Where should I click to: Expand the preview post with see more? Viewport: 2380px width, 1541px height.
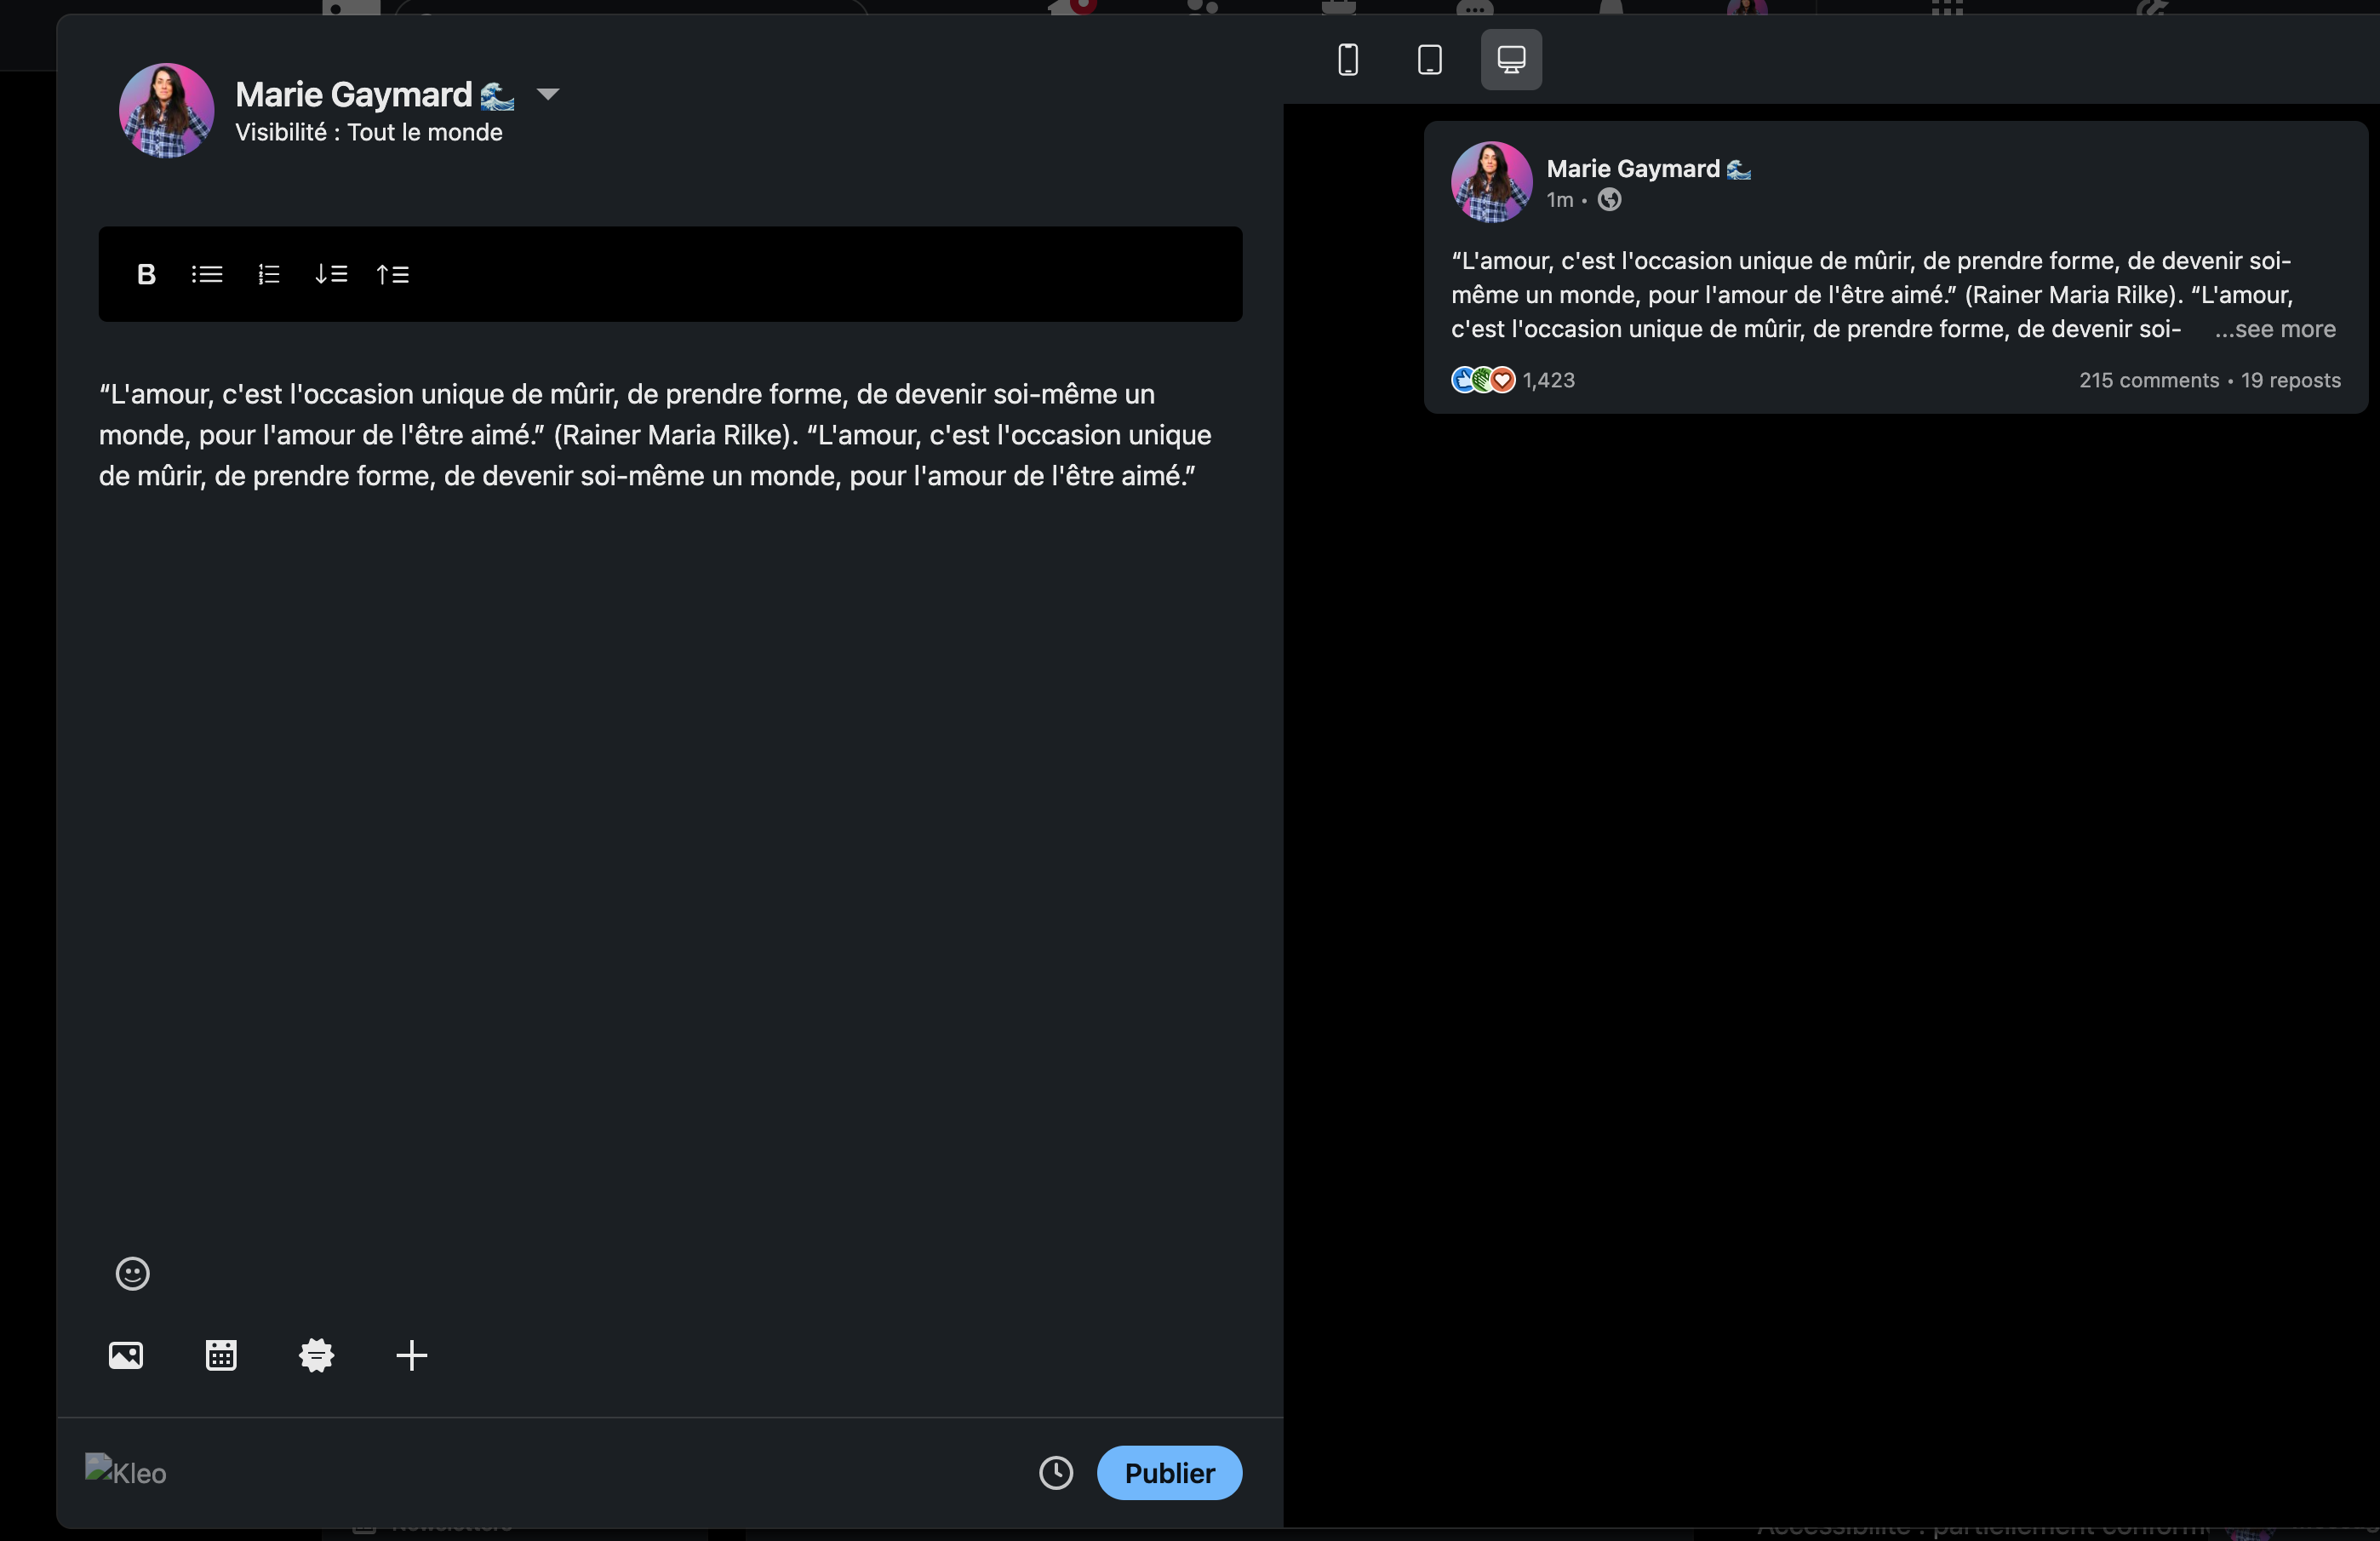pyautogui.click(x=2275, y=329)
